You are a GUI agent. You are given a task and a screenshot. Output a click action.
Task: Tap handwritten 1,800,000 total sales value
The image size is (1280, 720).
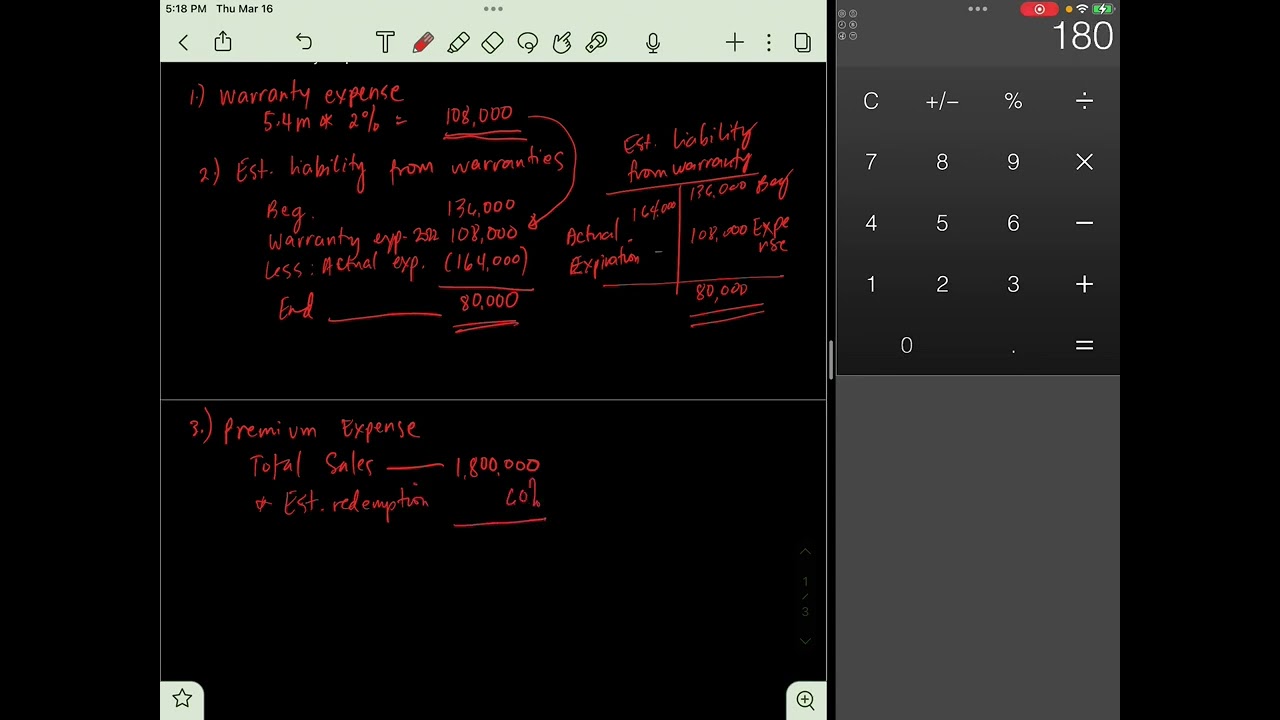point(497,466)
